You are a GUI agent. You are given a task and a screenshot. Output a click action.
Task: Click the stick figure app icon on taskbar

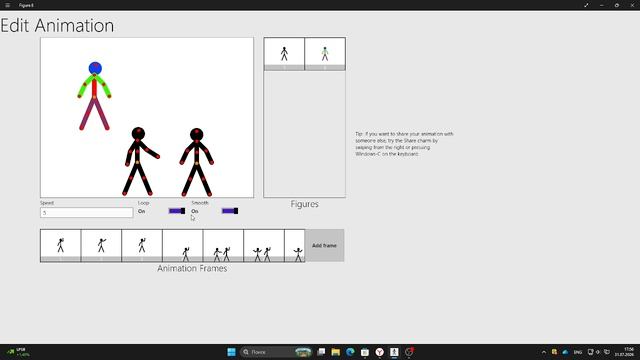(394, 352)
